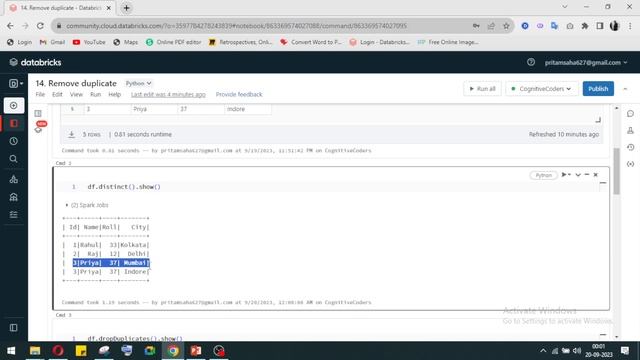Screen dimensions: 640x360
Task: Open comments icon on right panel
Action: 630,113
